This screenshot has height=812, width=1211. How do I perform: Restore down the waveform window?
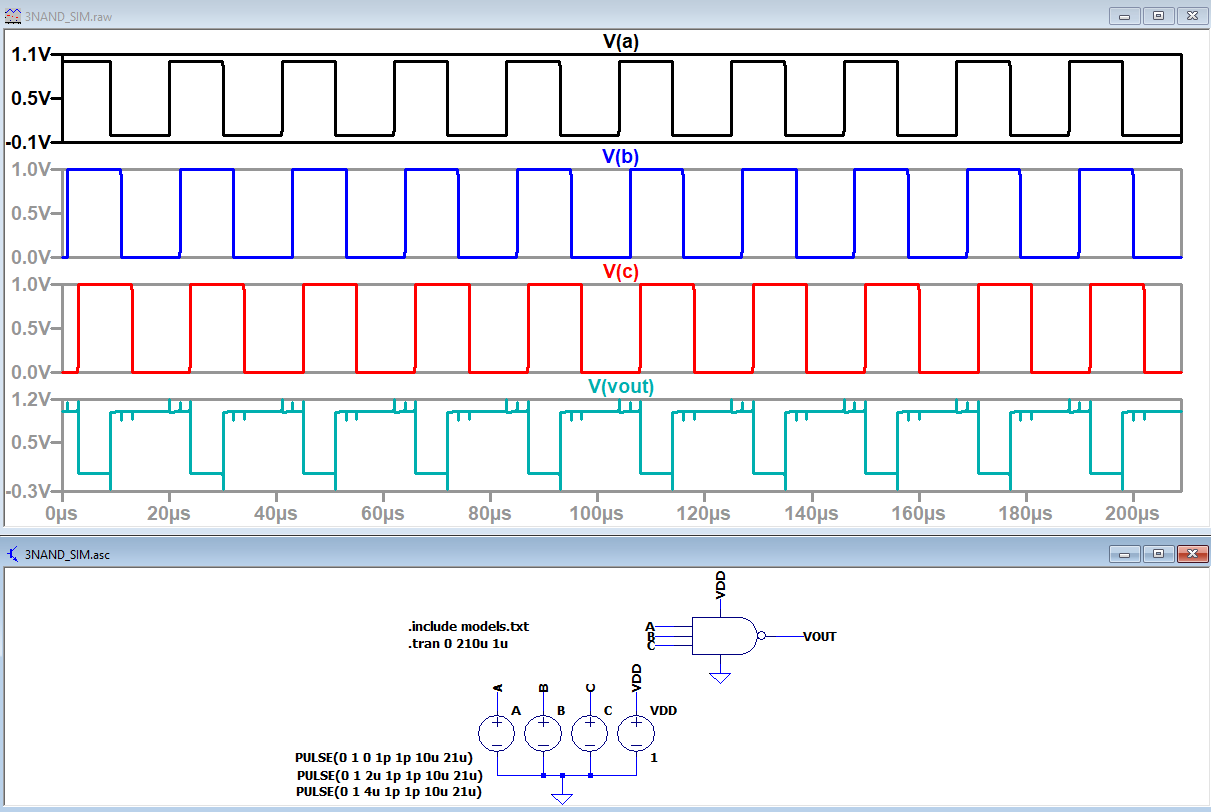coord(1159,16)
